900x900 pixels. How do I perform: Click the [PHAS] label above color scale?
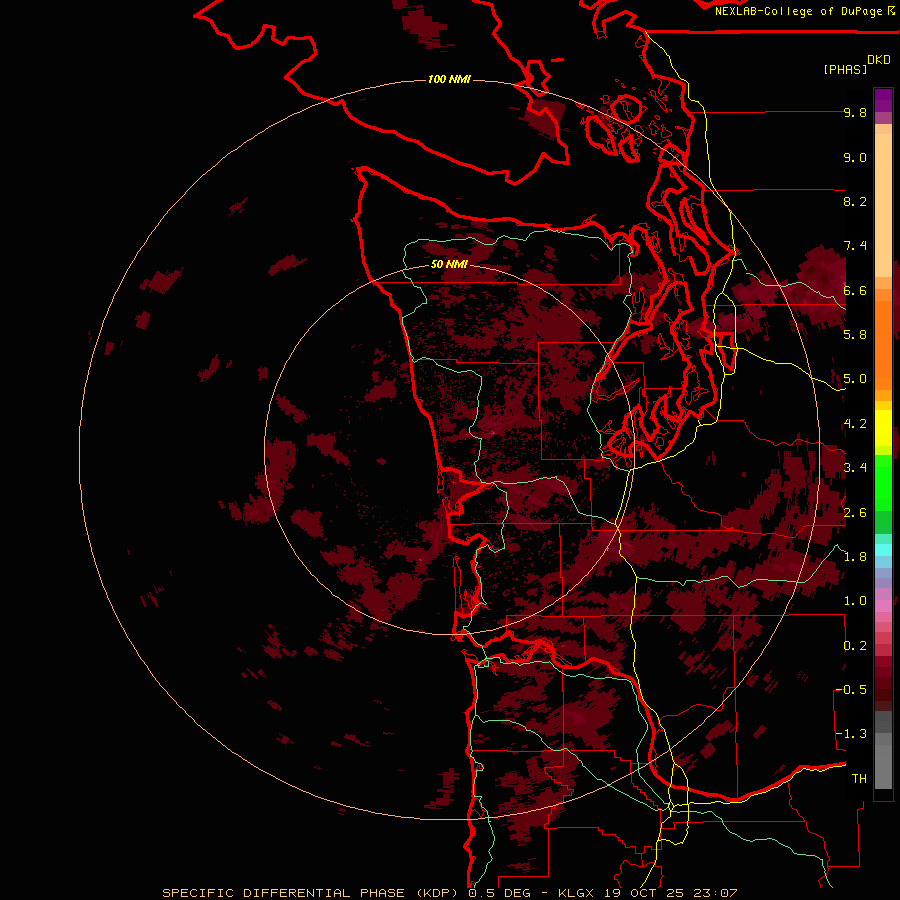pyautogui.click(x=845, y=69)
